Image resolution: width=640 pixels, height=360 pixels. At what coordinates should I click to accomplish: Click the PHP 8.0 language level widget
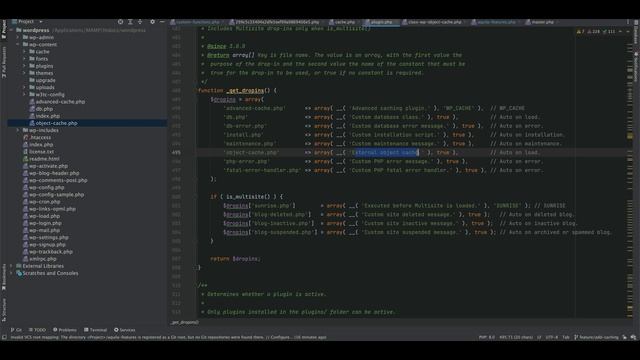click(487, 338)
